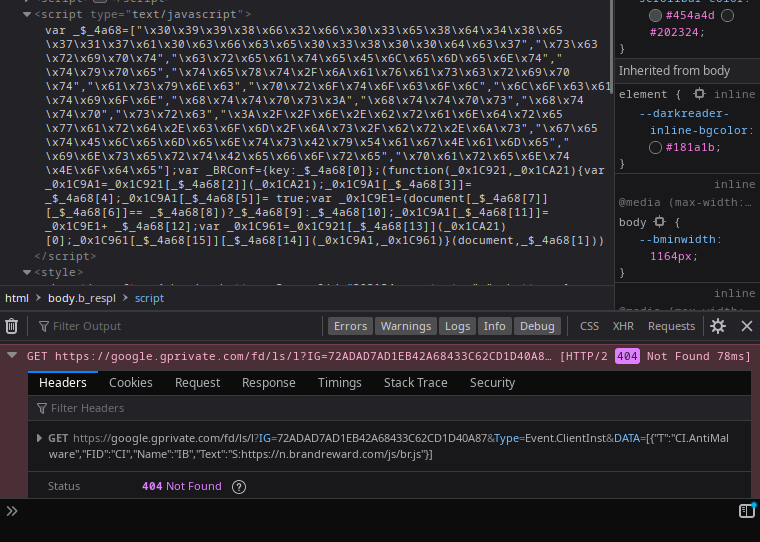Viewport: 760px width, 542px height.
Task: Click the Inherited from body header
Action: [687, 71]
